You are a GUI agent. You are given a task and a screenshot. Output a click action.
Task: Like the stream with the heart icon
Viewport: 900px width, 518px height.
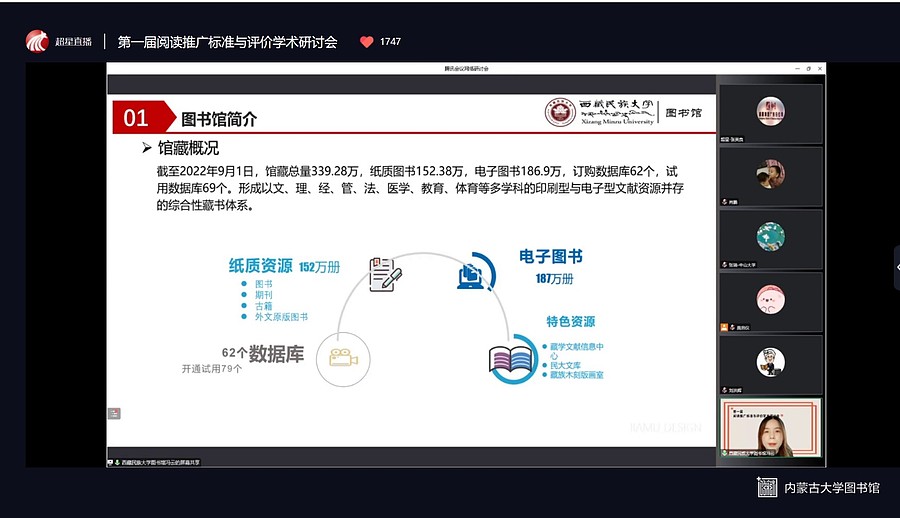[x=366, y=41]
